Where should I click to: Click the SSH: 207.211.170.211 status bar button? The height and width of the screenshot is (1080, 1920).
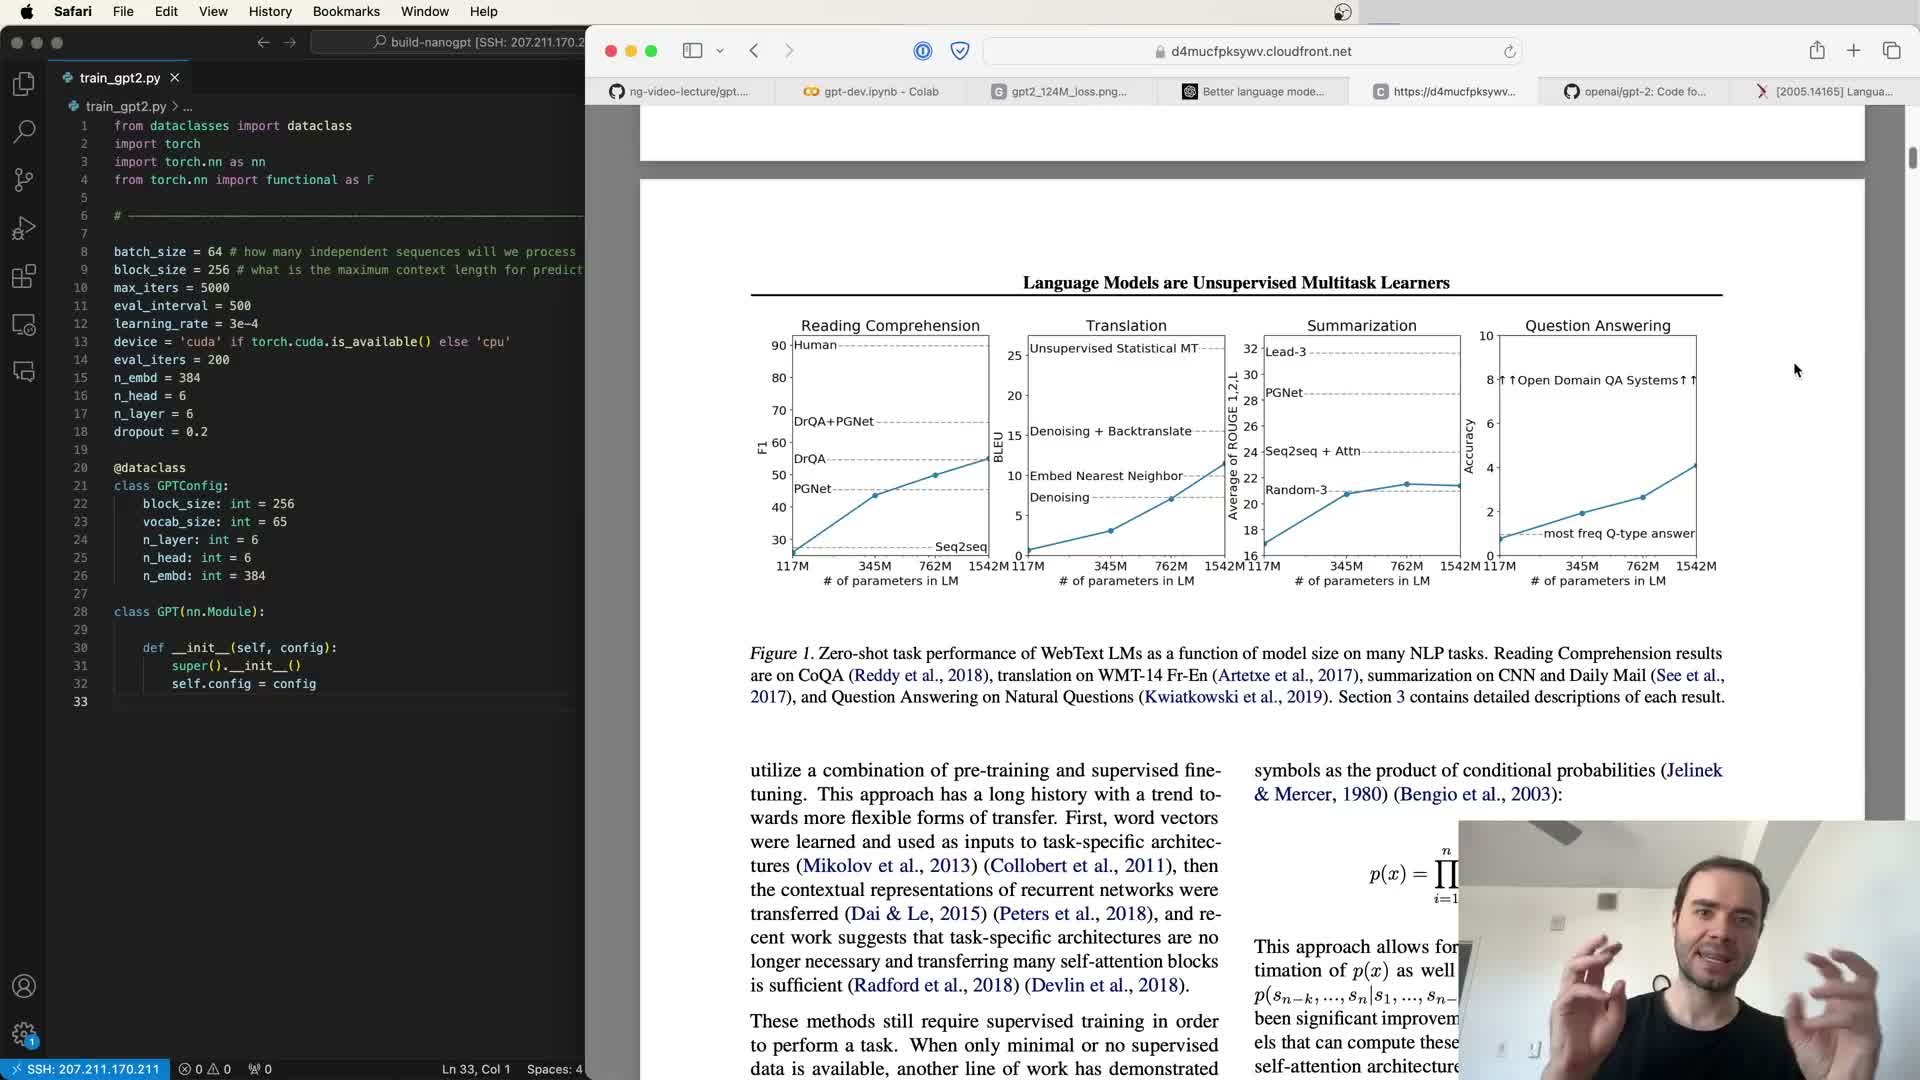(x=85, y=1069)
